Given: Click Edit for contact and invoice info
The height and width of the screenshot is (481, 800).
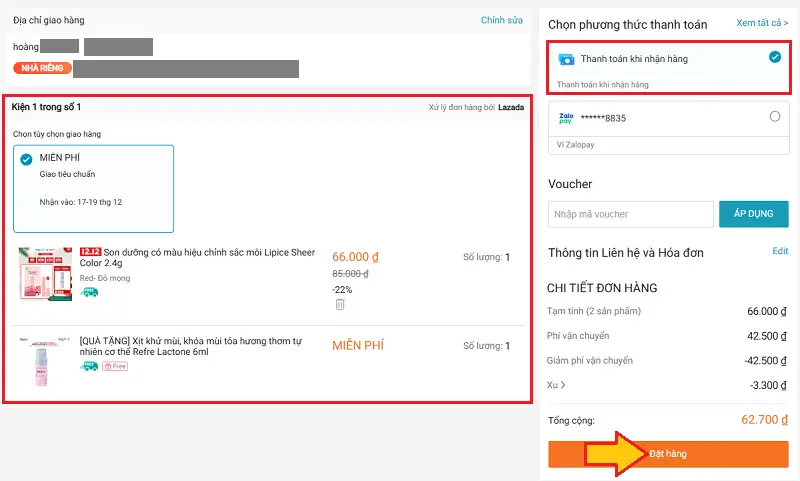Looking at the screenshot, I should [780, 251].
